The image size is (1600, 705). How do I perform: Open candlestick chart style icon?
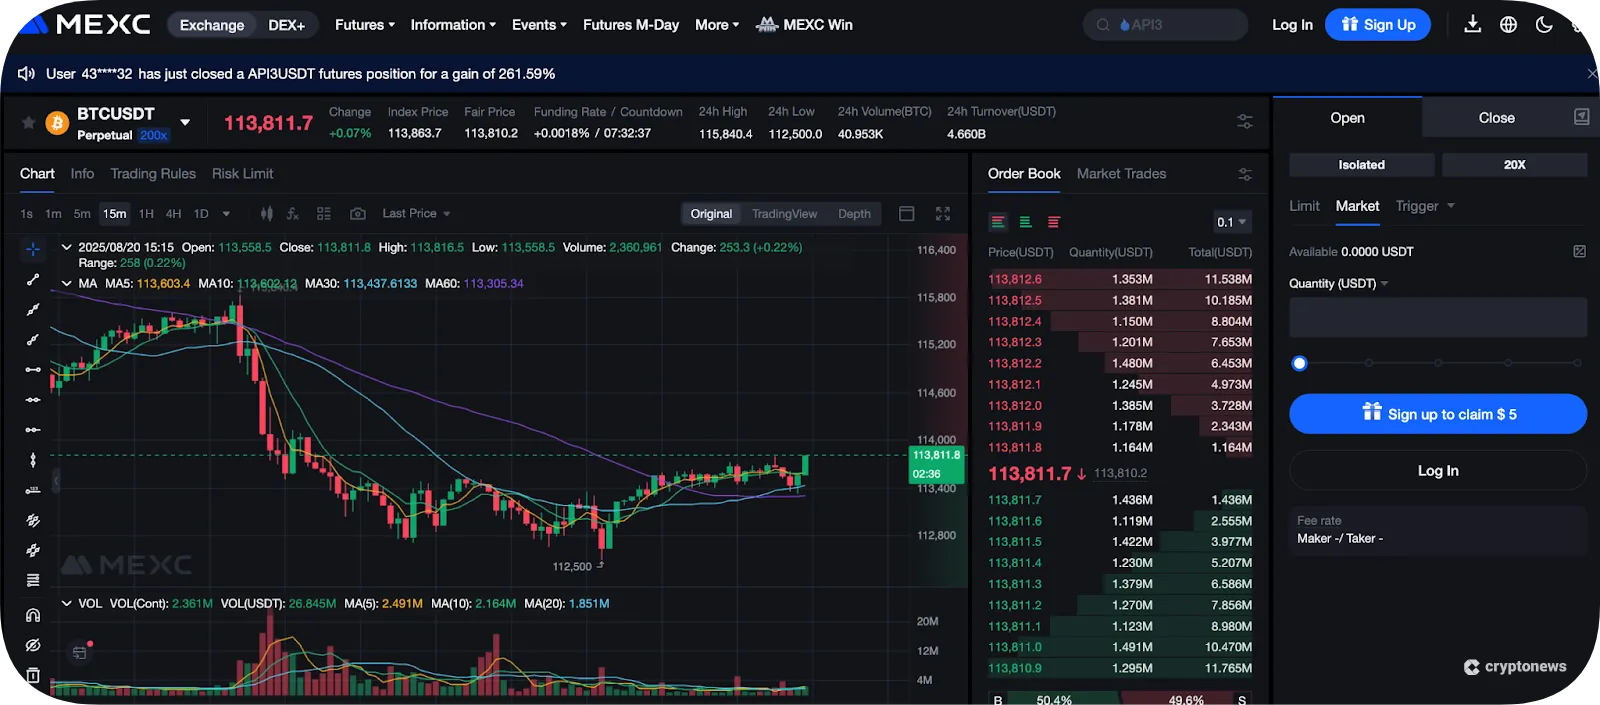266,214
